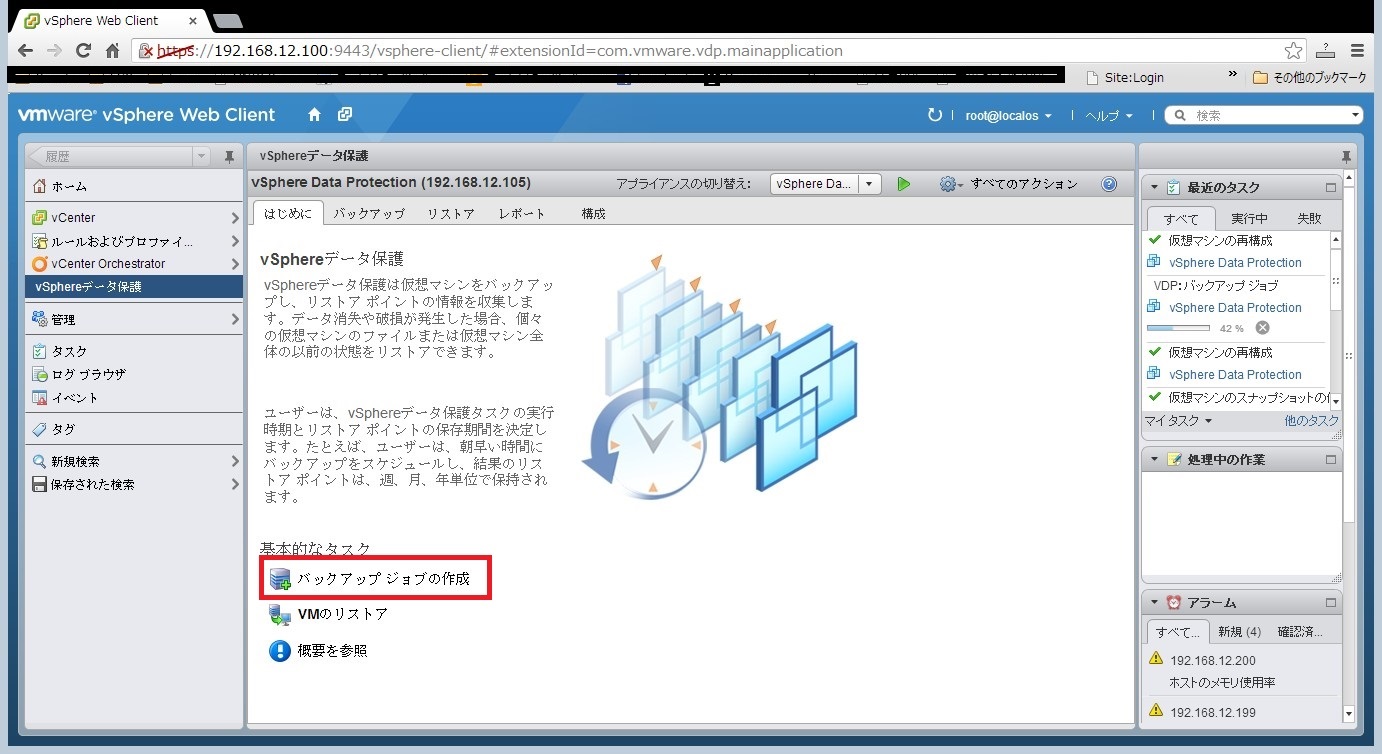Click warning icon for 192.168.12.200 alarm
Viewport: 1382px width, 754px height.
(1156, 658)
